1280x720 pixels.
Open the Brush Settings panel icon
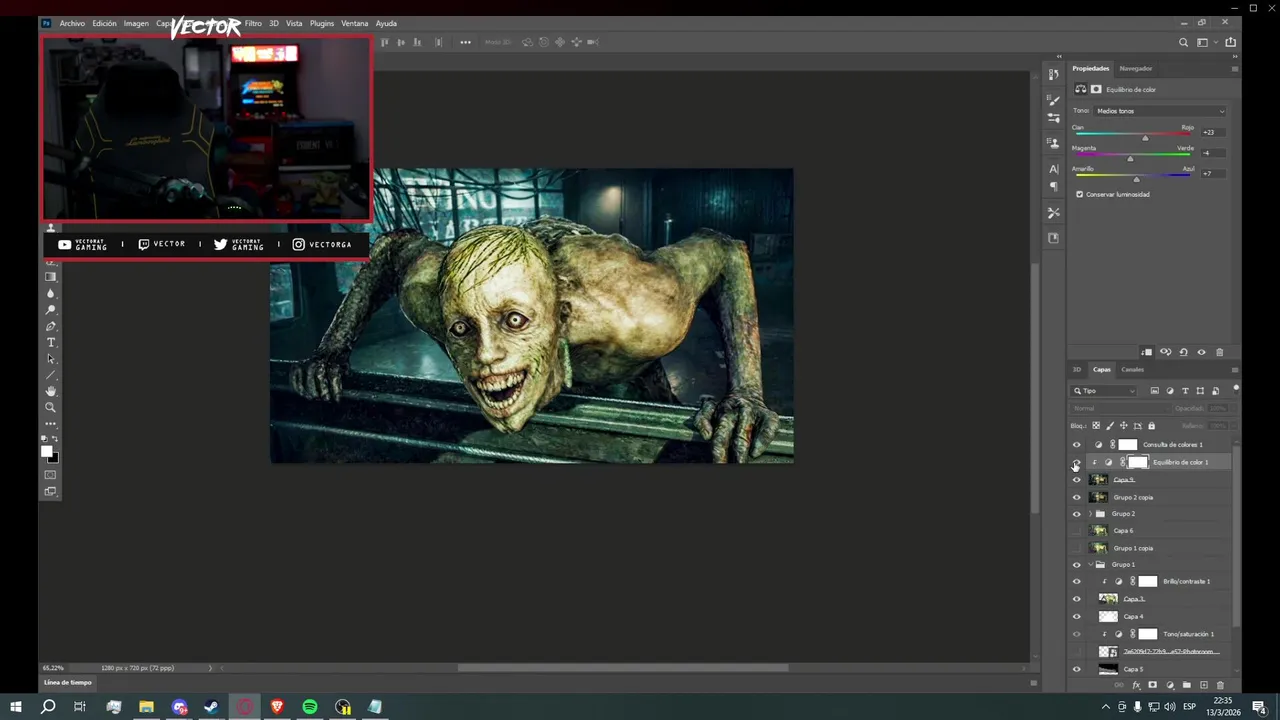pyautogui.click(x=1053, y=118)
